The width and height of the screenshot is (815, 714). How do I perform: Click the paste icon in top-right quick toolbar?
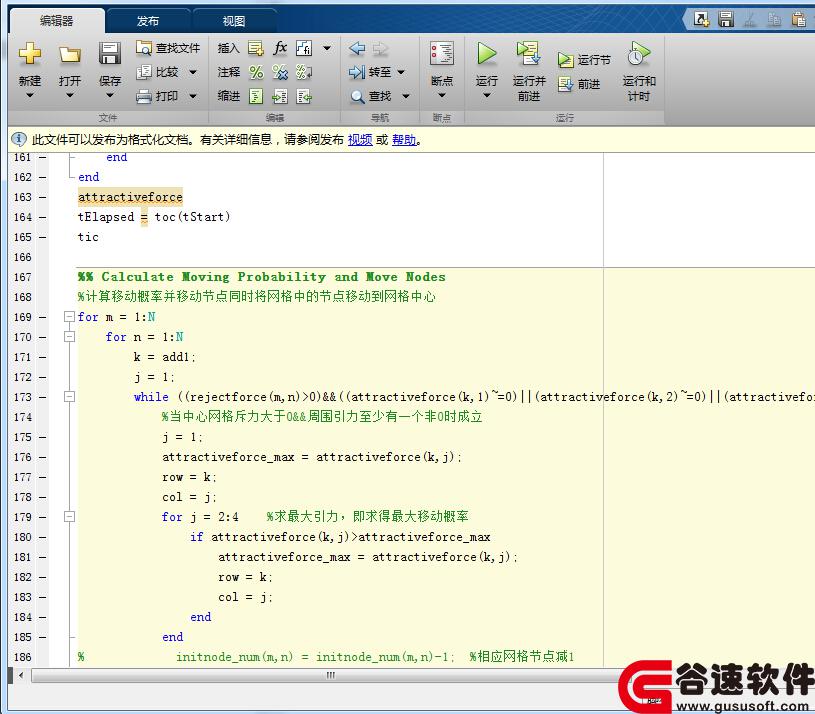(x=798, y=19)
